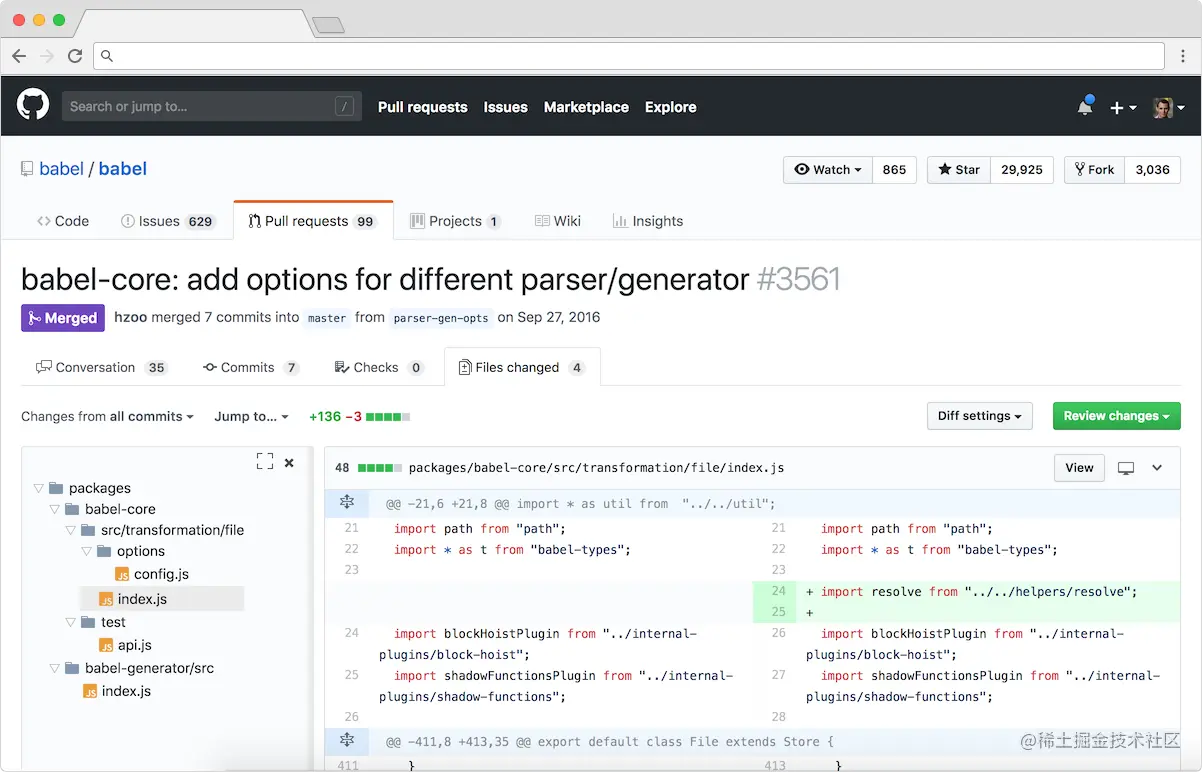The height and width of the screenshot is (772, 1202).
Task: Click the parser-gen-opts branch label
Action: pyautogui.click(x=441, y=318)
